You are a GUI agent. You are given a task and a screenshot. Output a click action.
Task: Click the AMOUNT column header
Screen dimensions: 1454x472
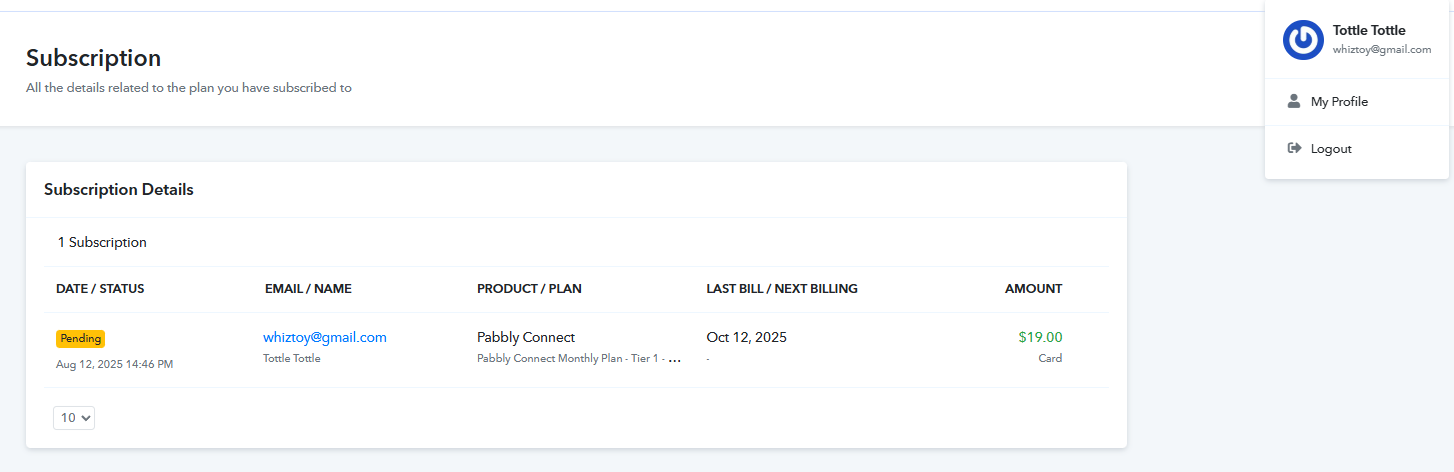1034,289
